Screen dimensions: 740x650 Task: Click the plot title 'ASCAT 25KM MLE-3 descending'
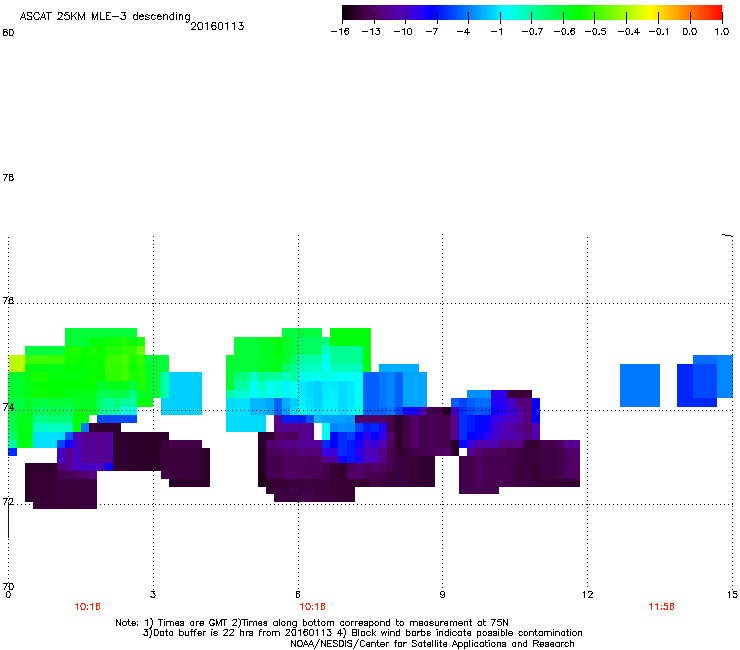coord(105,16)
